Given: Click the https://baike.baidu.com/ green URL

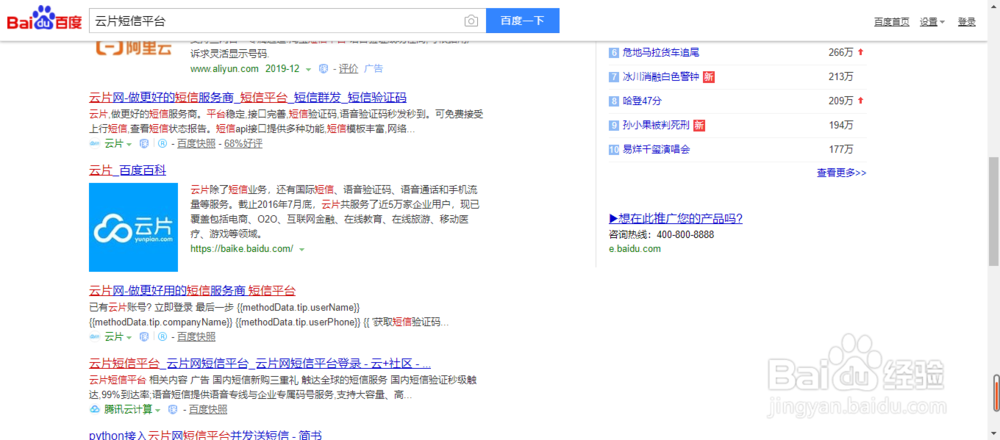Looking at the screenshot, I should point(242,249).
